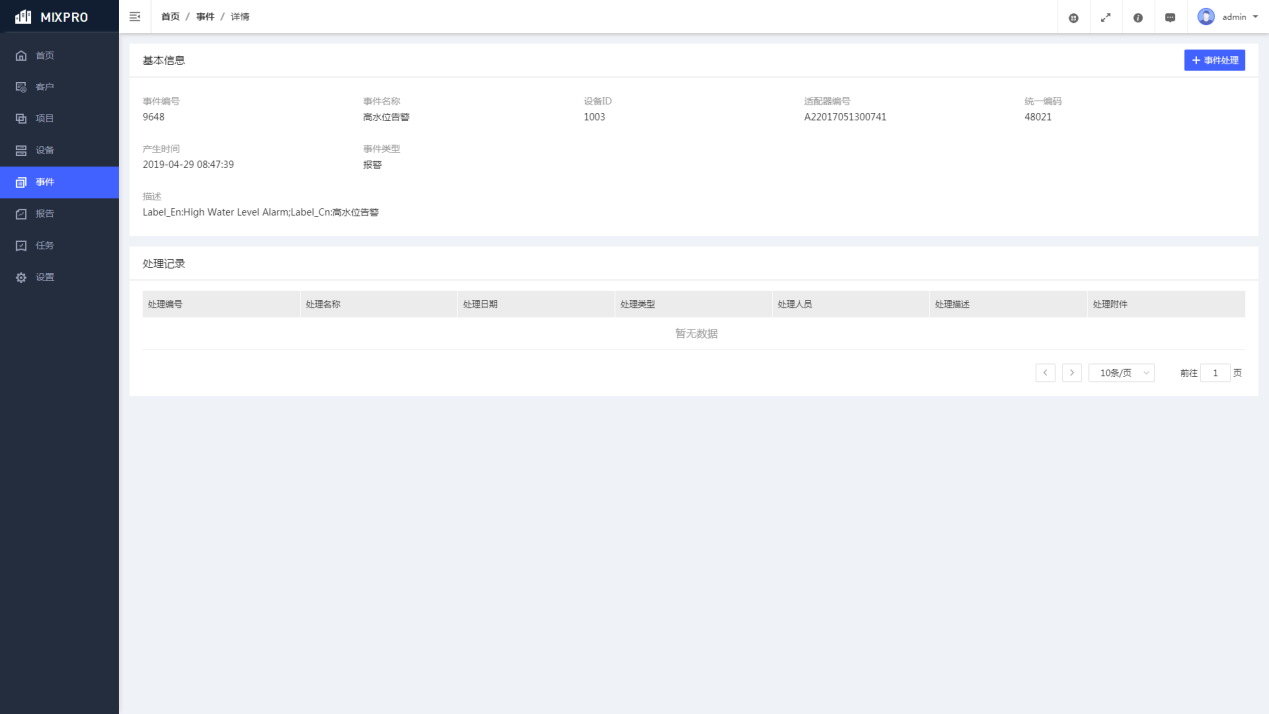Viewport: 1269px width, 714px height.
Task: Open 任务 in the sidebar
Action: [45, 246]
